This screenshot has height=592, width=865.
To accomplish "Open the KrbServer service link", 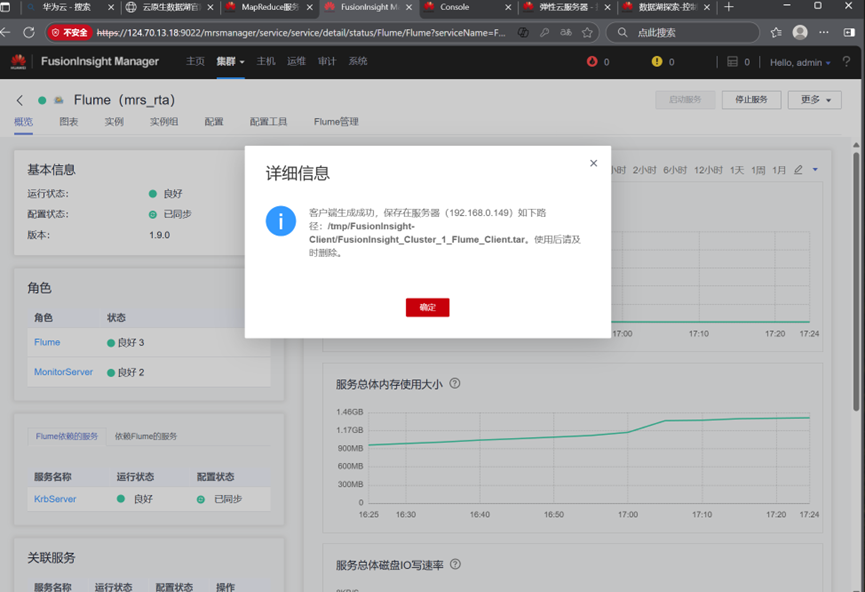I will tap(55, 499).
